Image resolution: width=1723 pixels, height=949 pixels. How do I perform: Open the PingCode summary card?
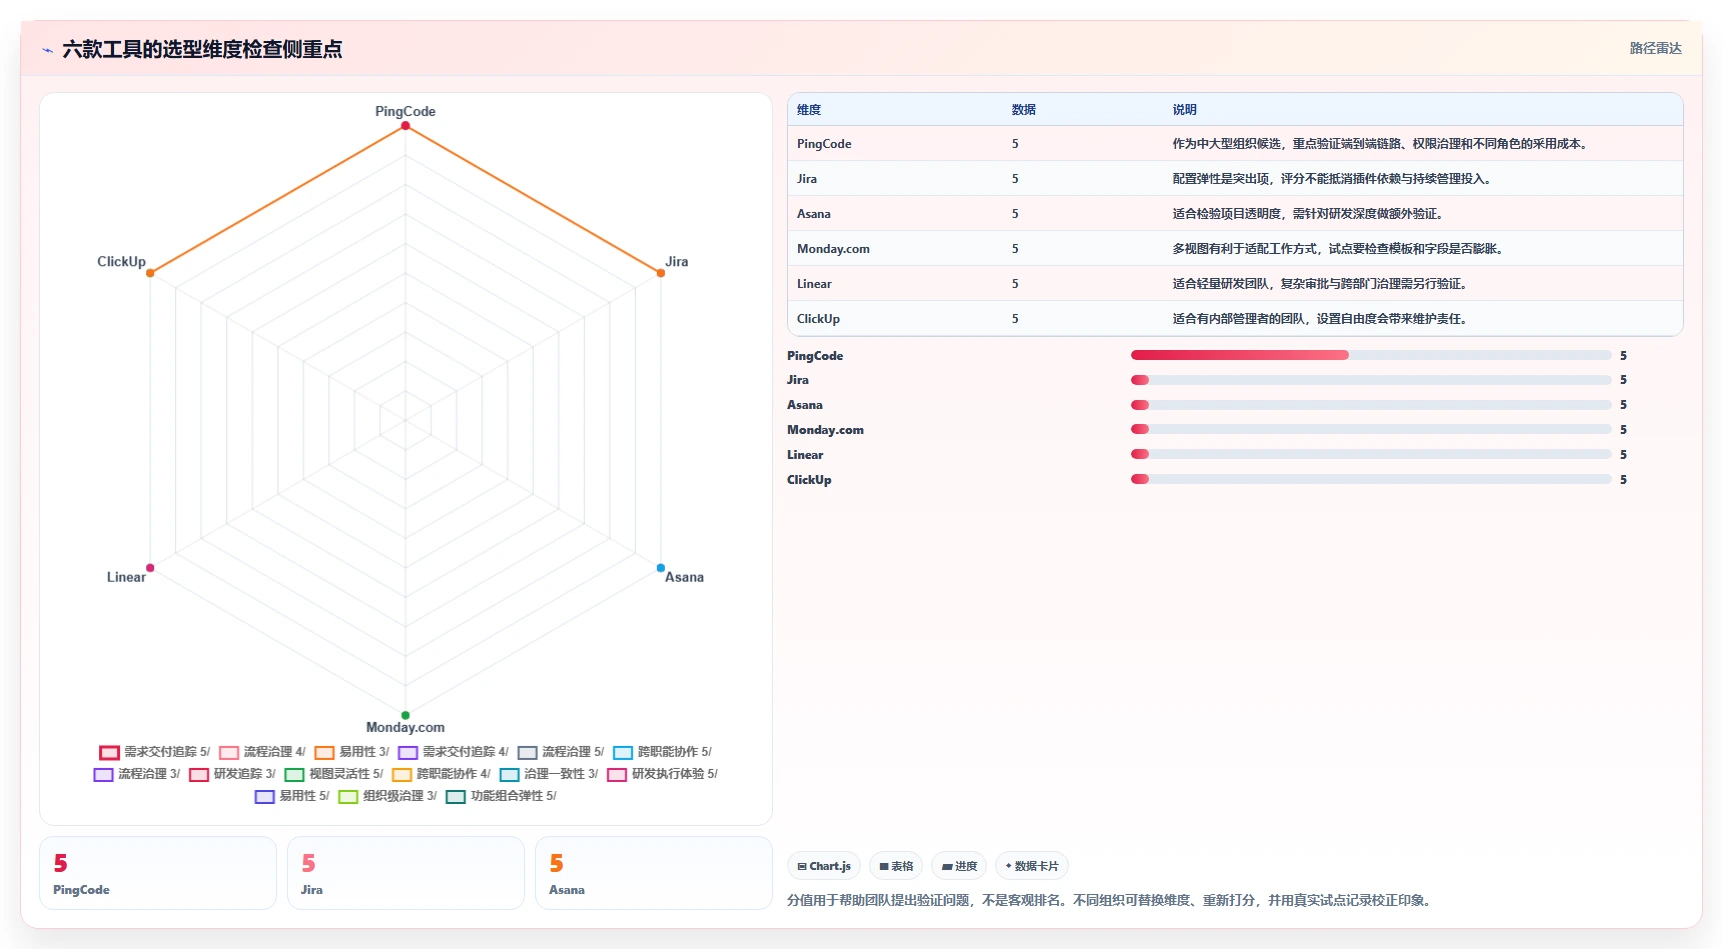tap(158, 873)
